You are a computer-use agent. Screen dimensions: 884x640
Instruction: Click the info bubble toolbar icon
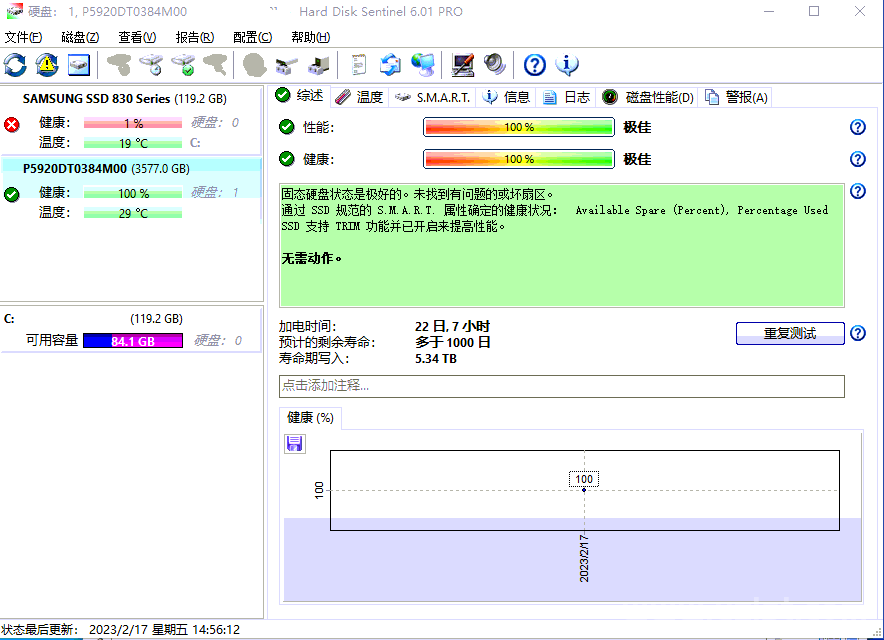(x=567, y=65)
